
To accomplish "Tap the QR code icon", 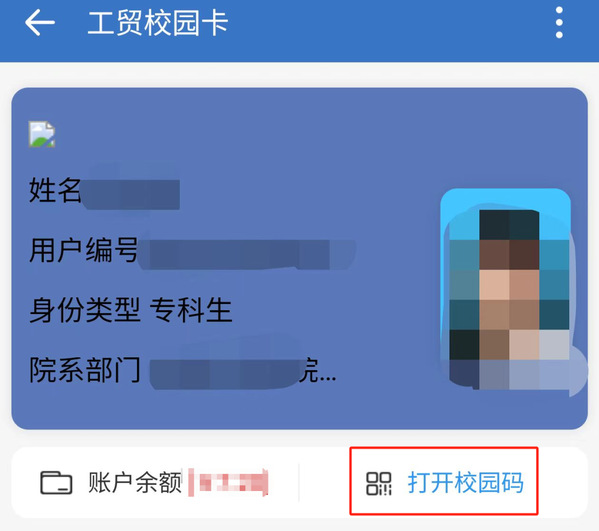I will click(379, 484).
